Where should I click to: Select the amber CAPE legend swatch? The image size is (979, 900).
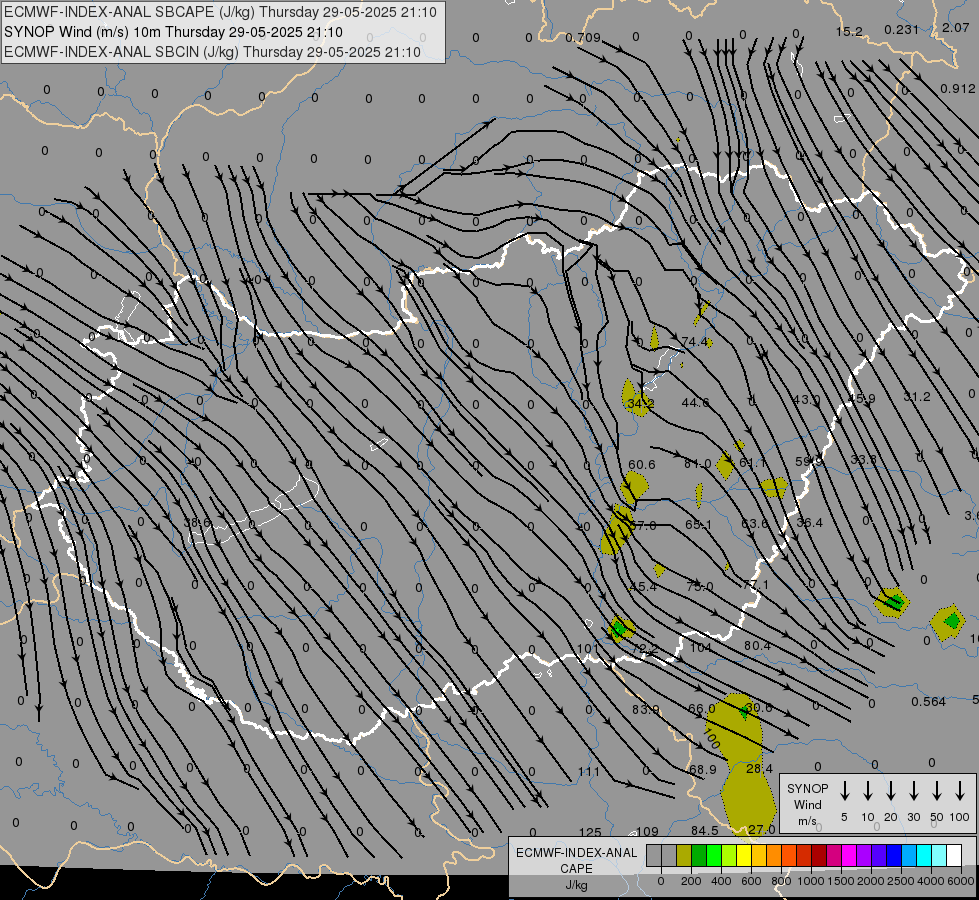coord(759,856)
